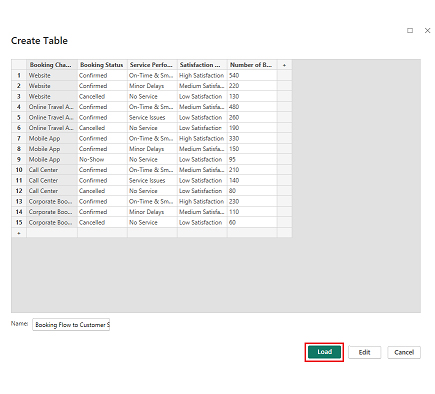Click Minor Delays cell in row 2
435x394 pixels.
click(152, 86)
